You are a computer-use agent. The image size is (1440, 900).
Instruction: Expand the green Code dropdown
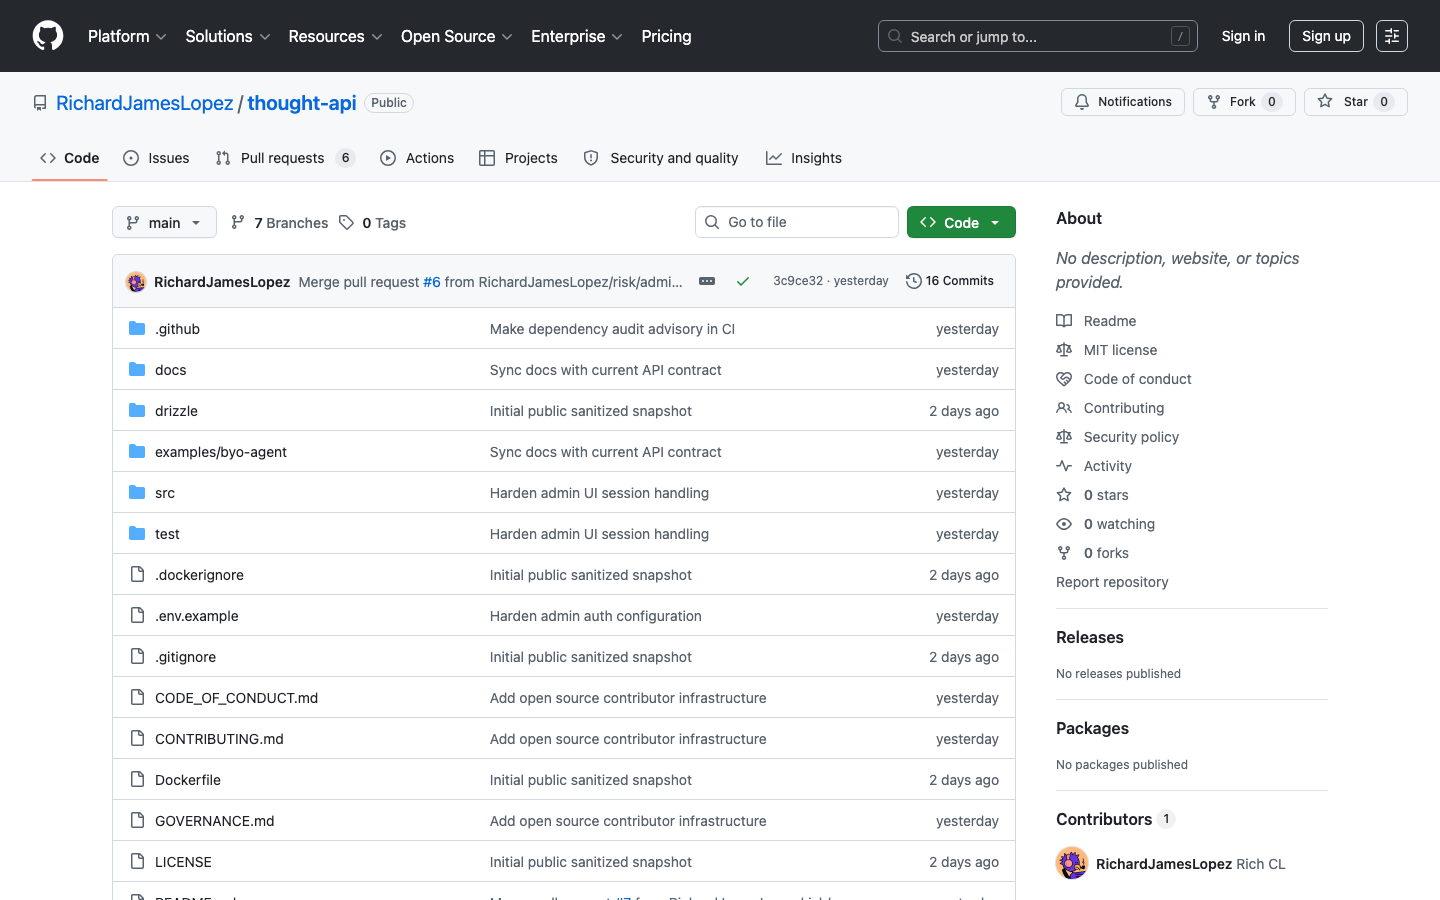[961, 222]
